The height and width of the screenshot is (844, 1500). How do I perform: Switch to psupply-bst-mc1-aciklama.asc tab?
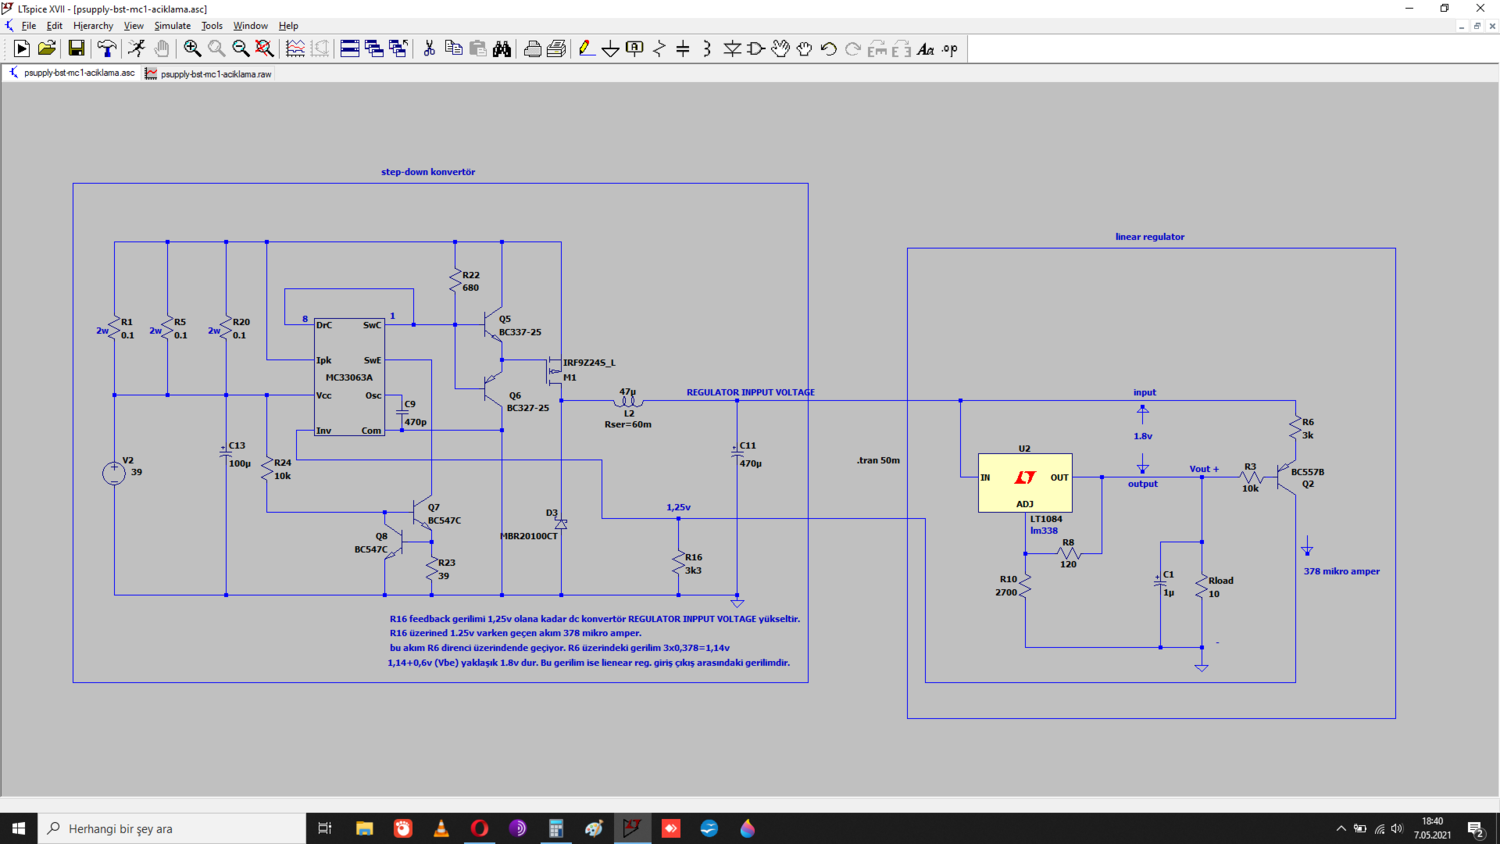pyautogui.click(x=71, y=73)
